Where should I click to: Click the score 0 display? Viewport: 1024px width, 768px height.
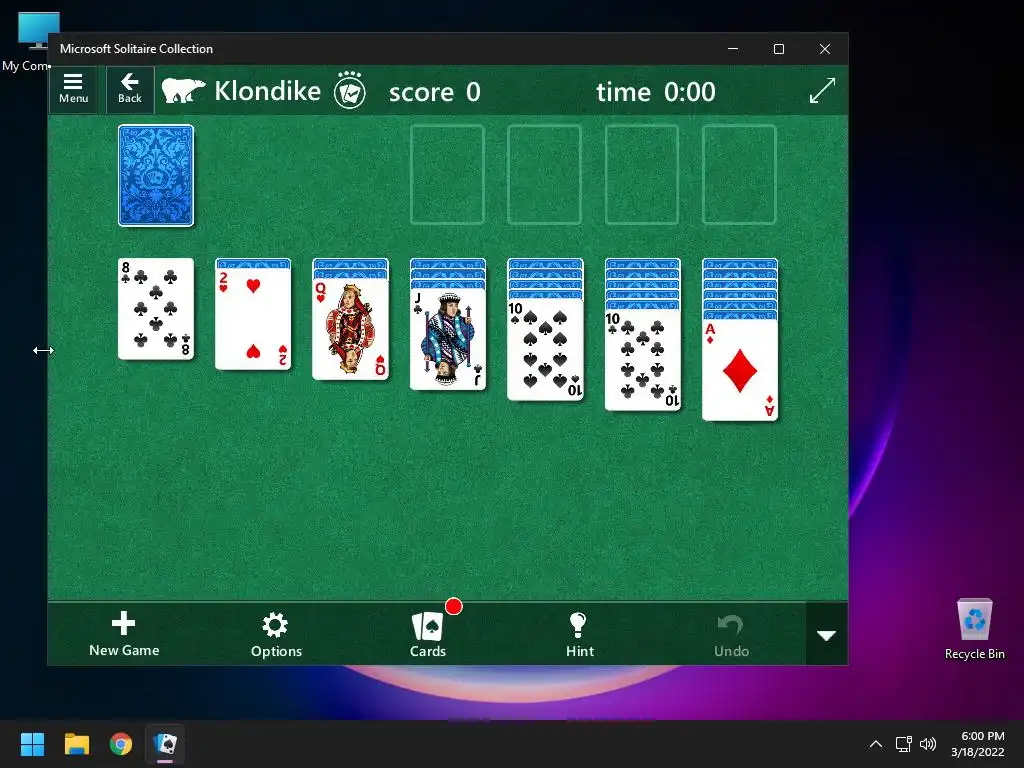tap(434, 92)
